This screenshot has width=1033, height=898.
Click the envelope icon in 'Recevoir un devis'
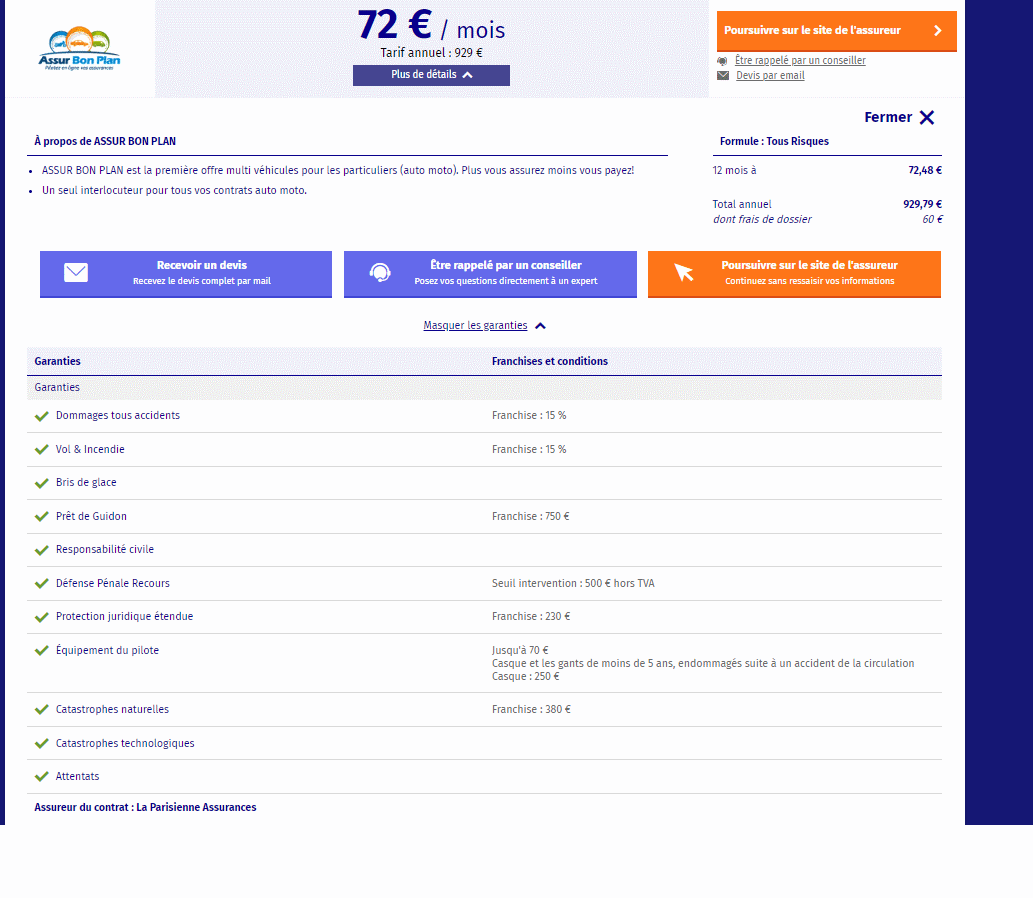point(76,273)
